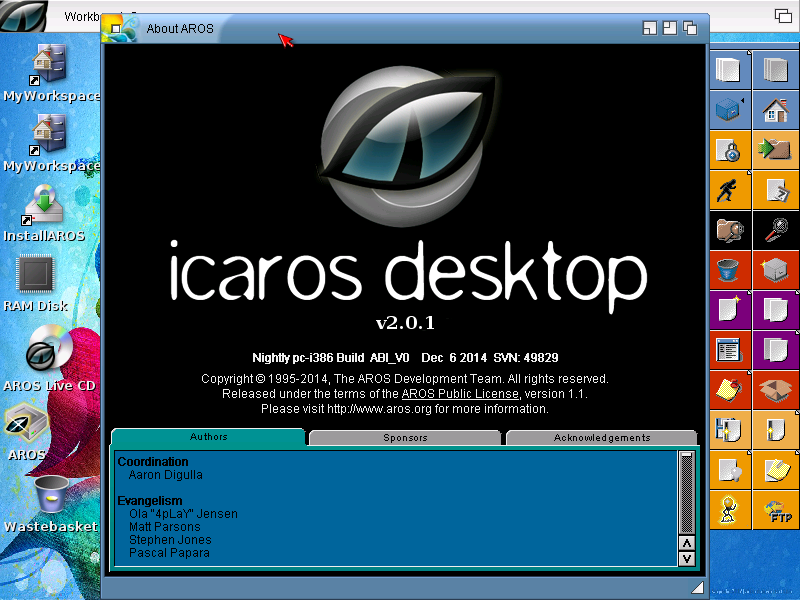The width and height of the screenshot is (800, 600).
Task: Click the yellow note with paperclip icon
Action: click(x=775, y=469)
